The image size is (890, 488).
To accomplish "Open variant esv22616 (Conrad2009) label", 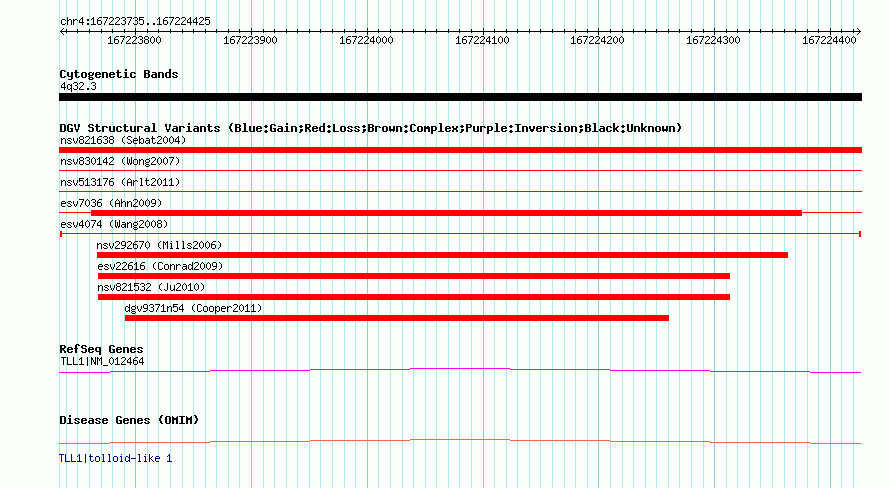I will [160, 266].
